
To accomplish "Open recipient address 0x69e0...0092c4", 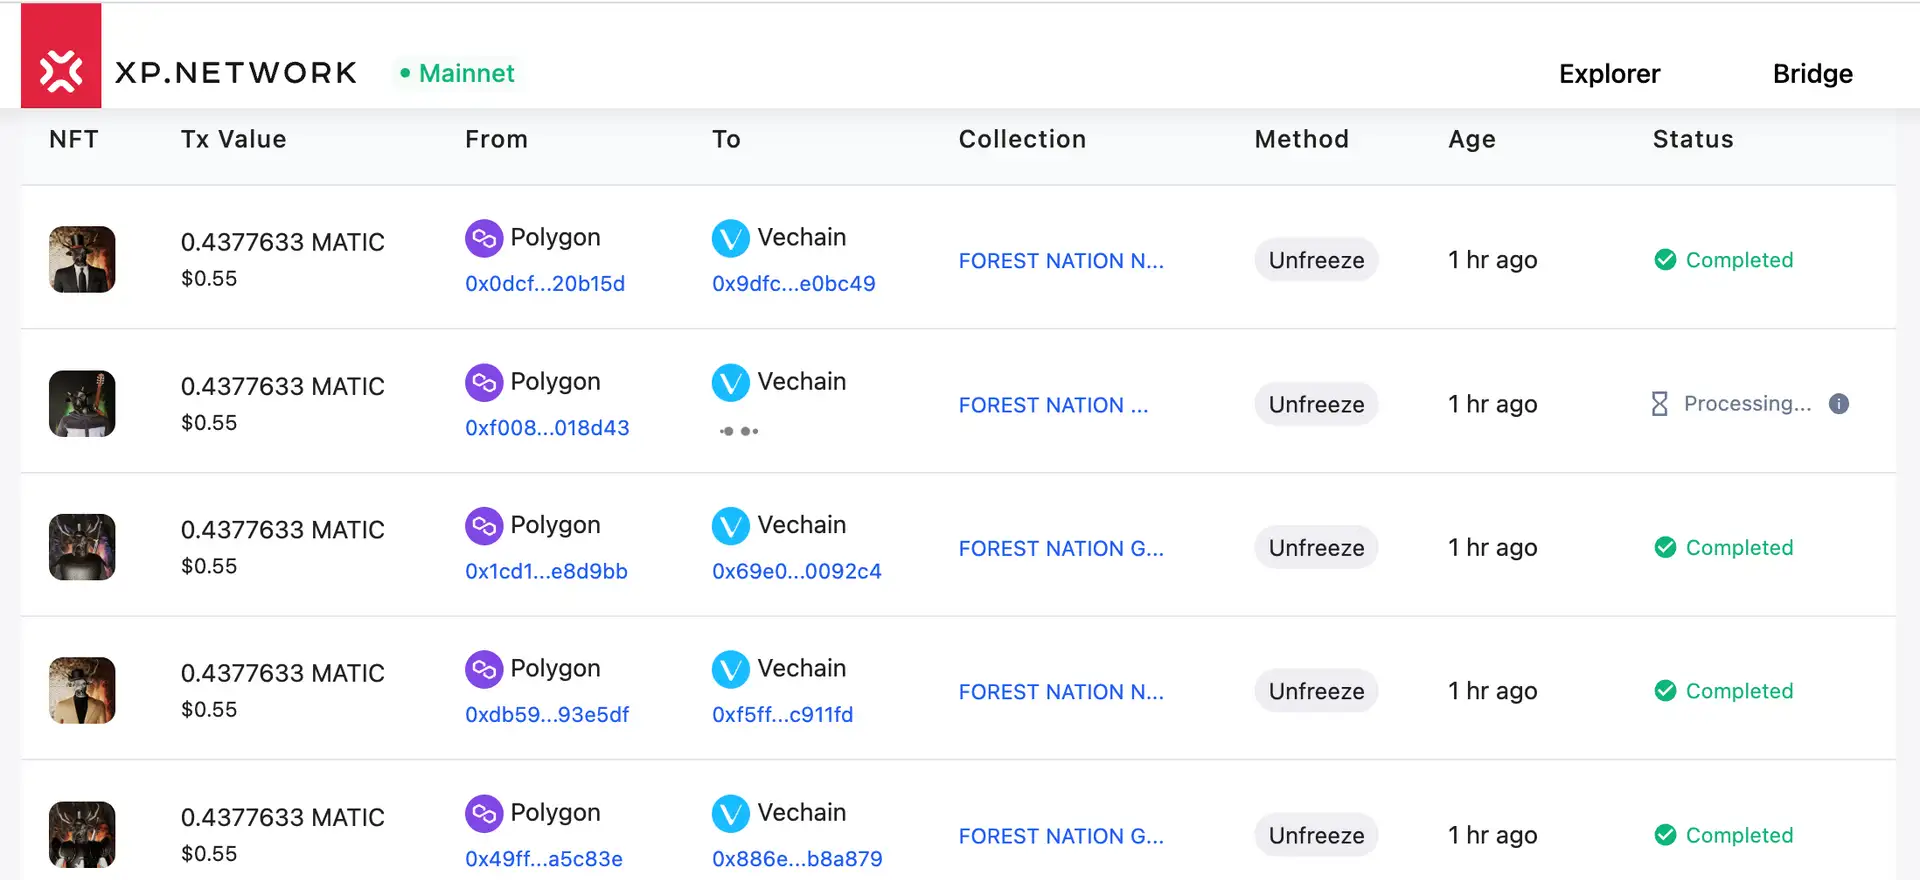I will [x=796, y=572].
